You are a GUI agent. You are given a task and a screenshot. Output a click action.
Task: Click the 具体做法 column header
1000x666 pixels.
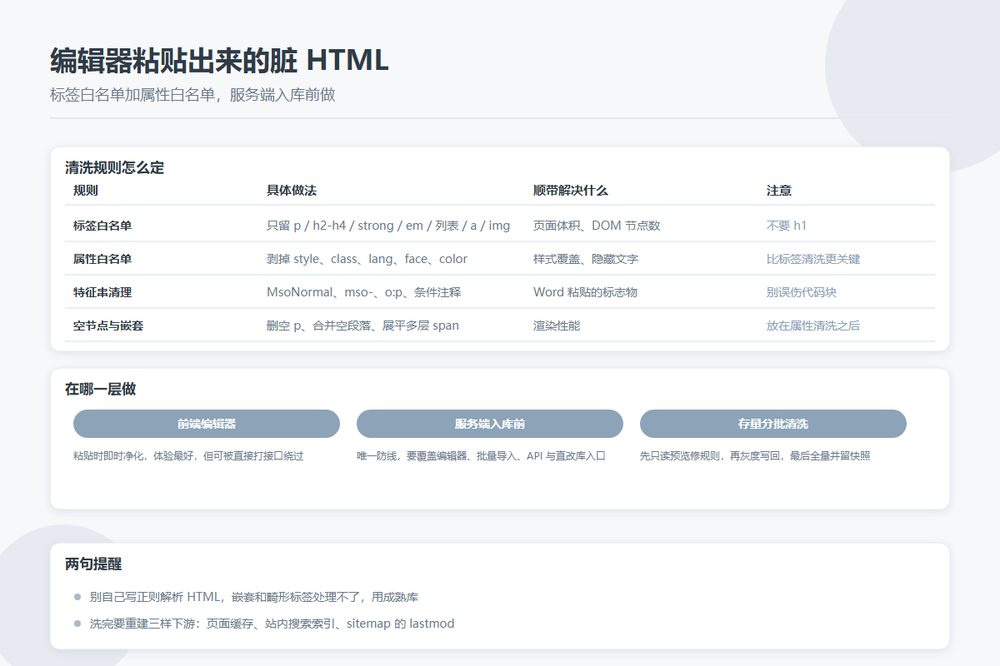(x=291, y=190)
